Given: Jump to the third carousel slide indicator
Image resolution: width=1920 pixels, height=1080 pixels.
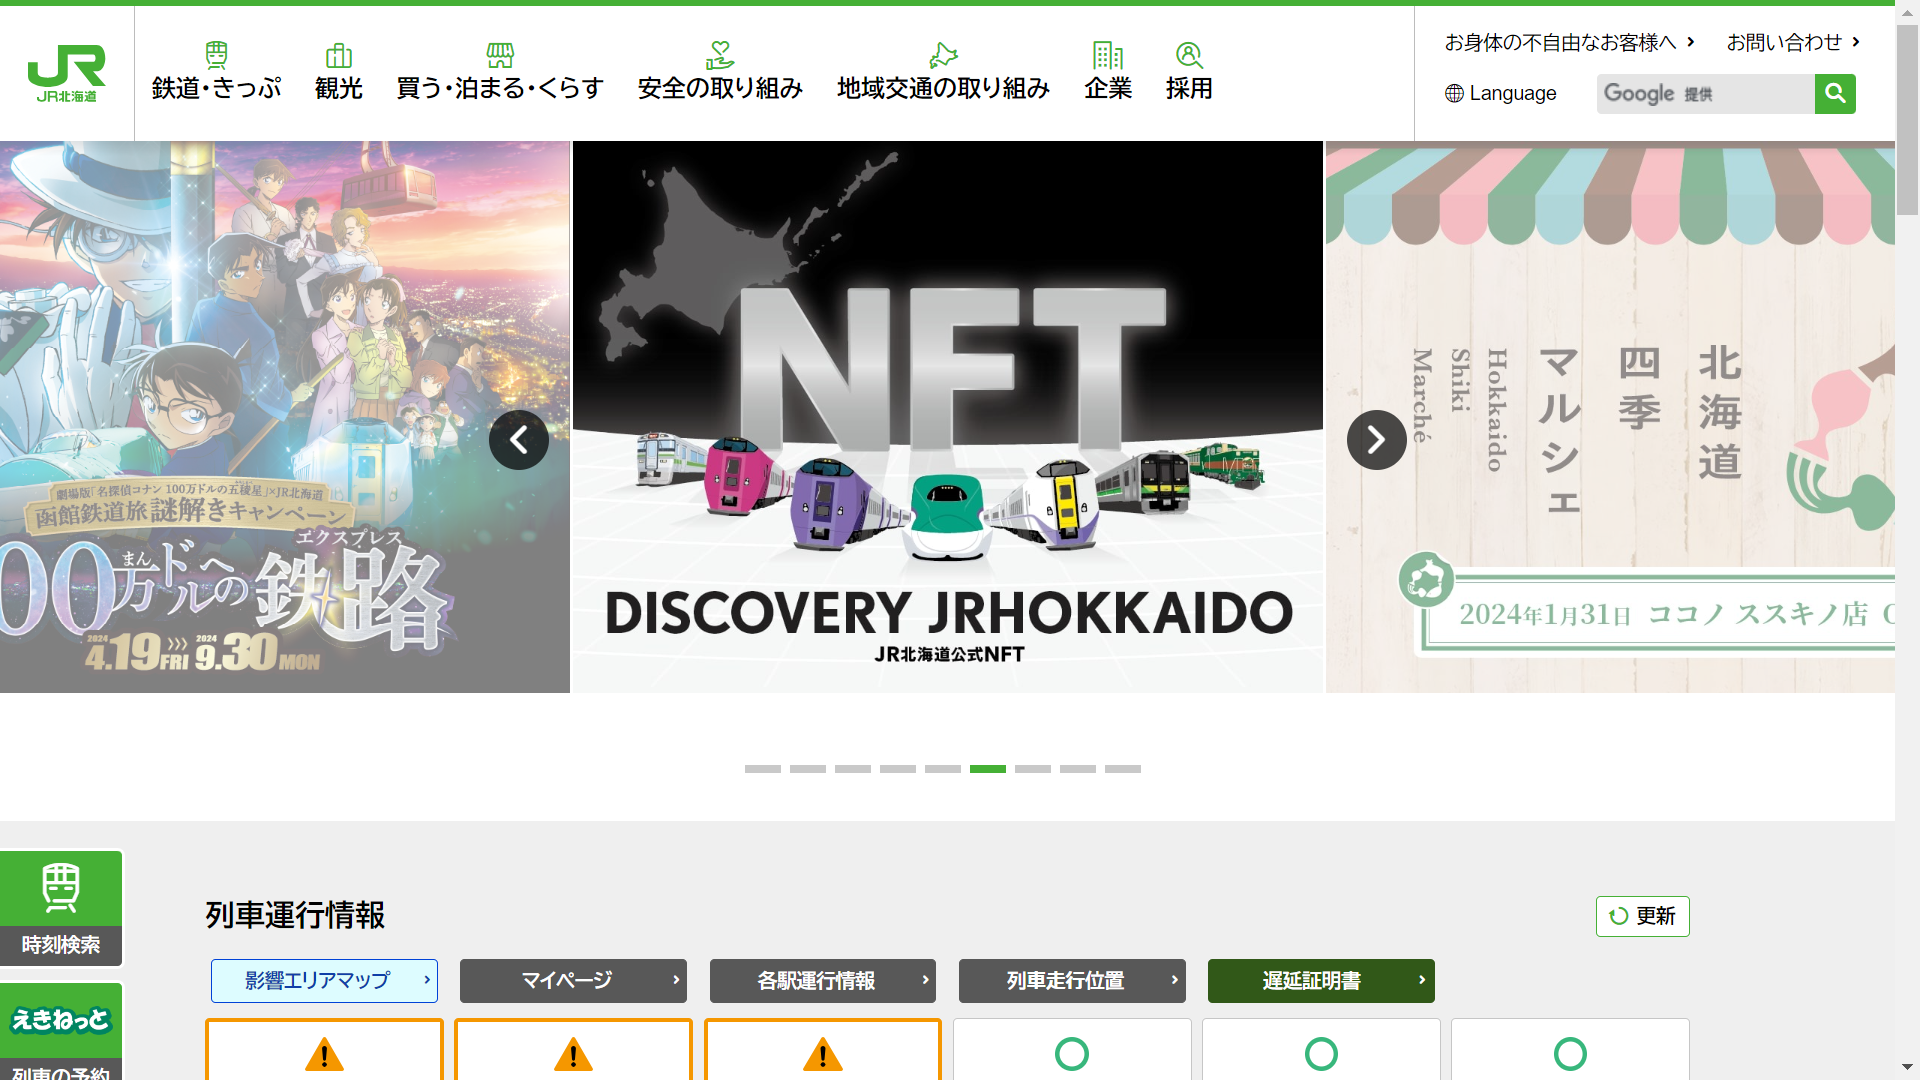Looking at the screenshot, I should point(853,769).
